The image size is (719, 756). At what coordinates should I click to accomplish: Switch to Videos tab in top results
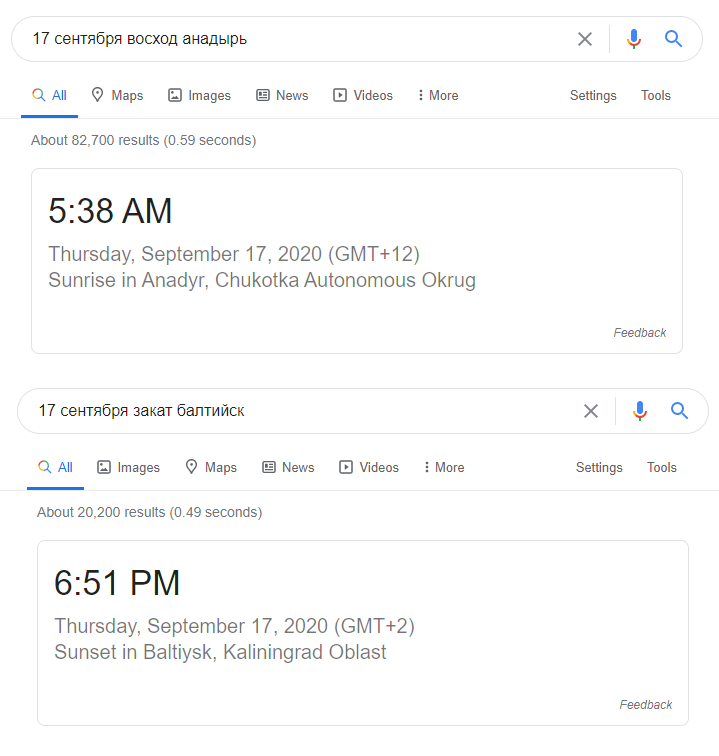tap(363, 96)
